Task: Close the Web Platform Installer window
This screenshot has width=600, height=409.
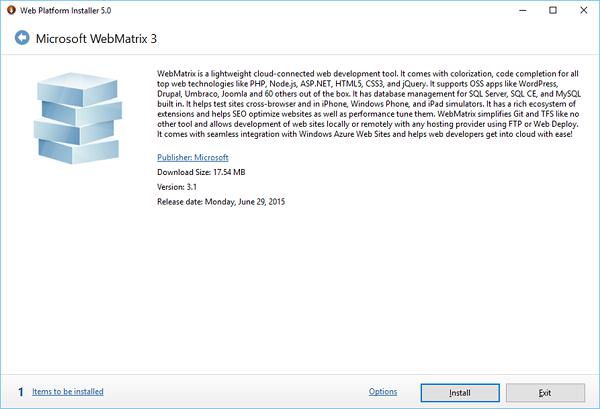Action: coord(584,10)
